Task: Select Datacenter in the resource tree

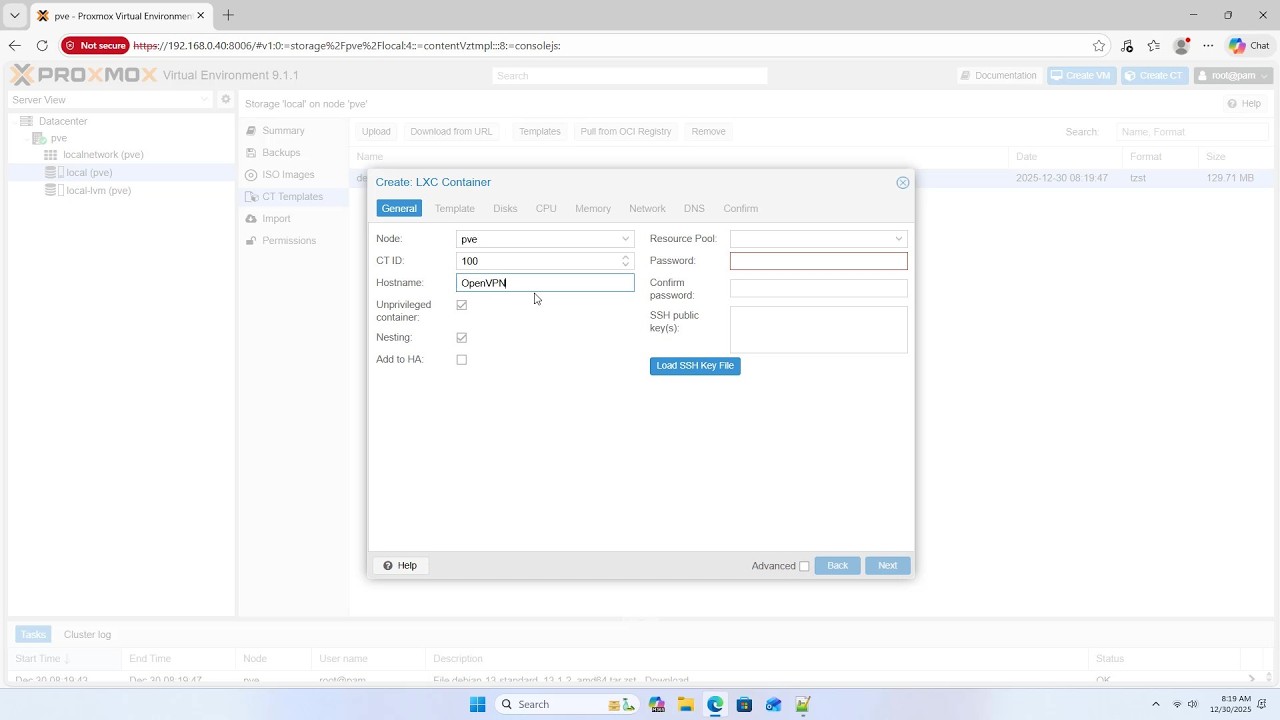Action: [x=63, y=121]
